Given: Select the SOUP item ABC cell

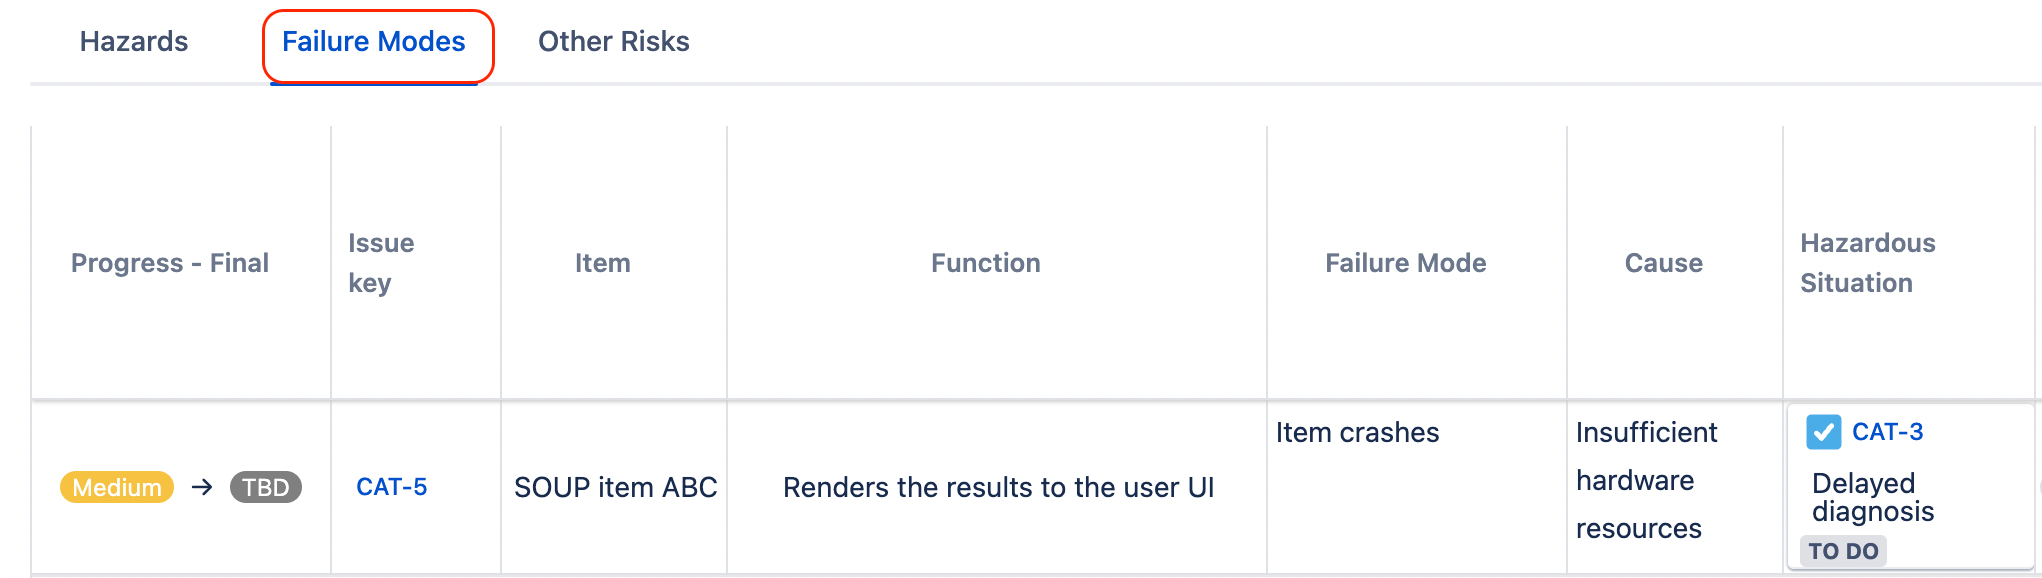Looking at the screenshot, I should [615, 487].
